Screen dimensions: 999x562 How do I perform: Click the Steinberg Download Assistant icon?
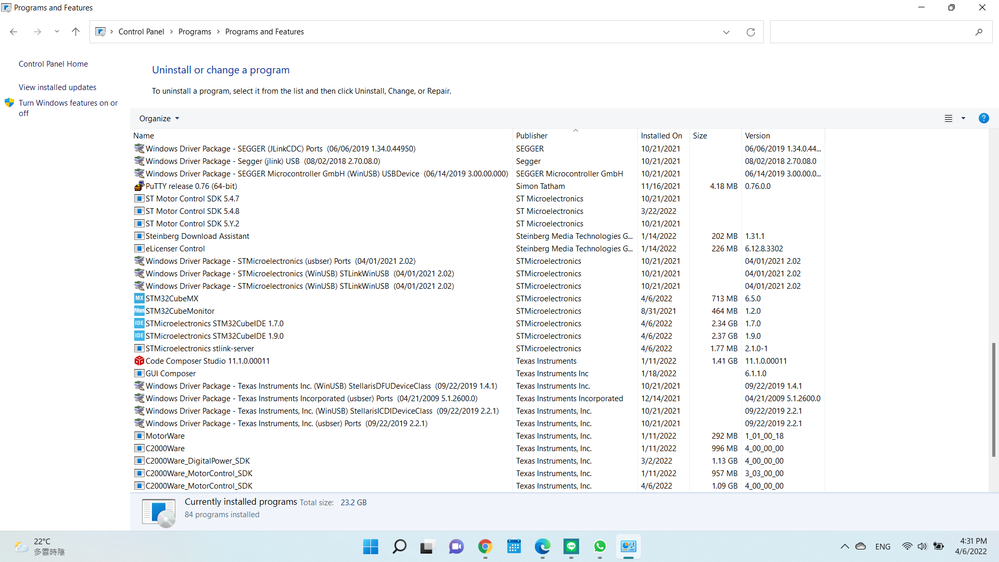coord(139,236)
